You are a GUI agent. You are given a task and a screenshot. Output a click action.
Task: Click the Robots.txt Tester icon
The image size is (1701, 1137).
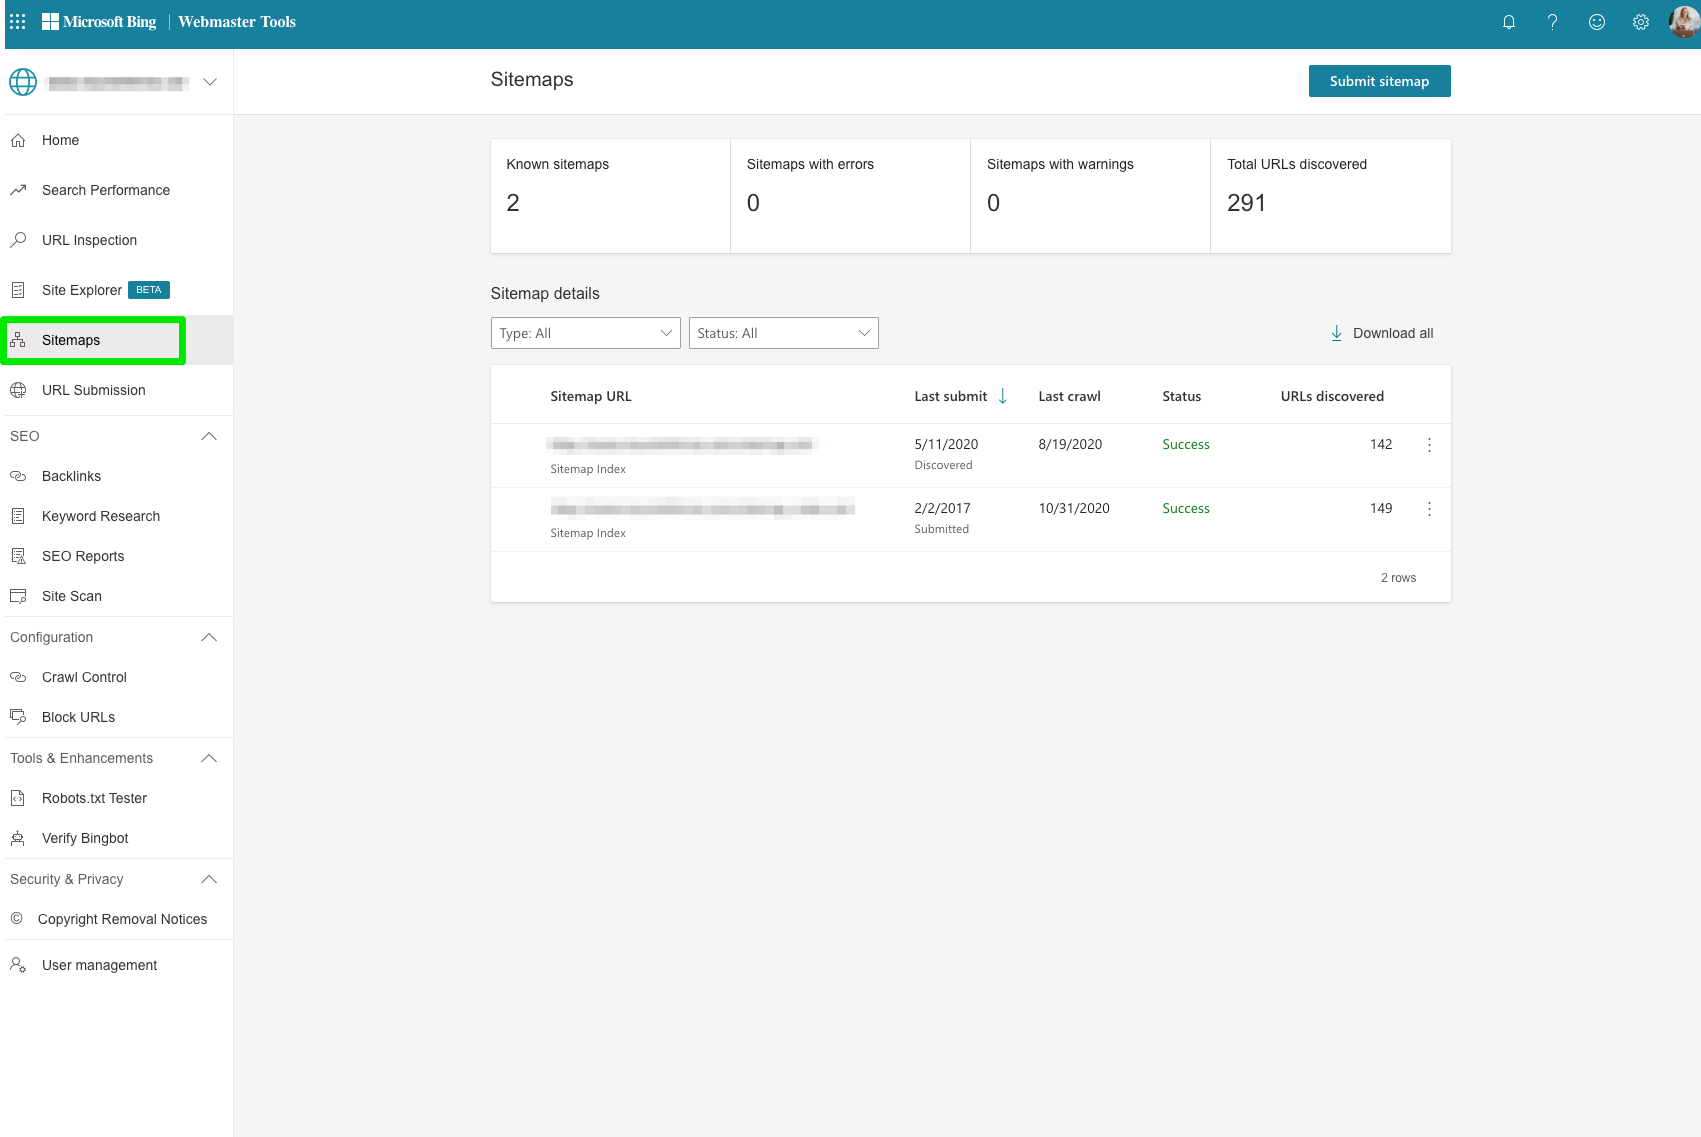(x=18, y=798)
